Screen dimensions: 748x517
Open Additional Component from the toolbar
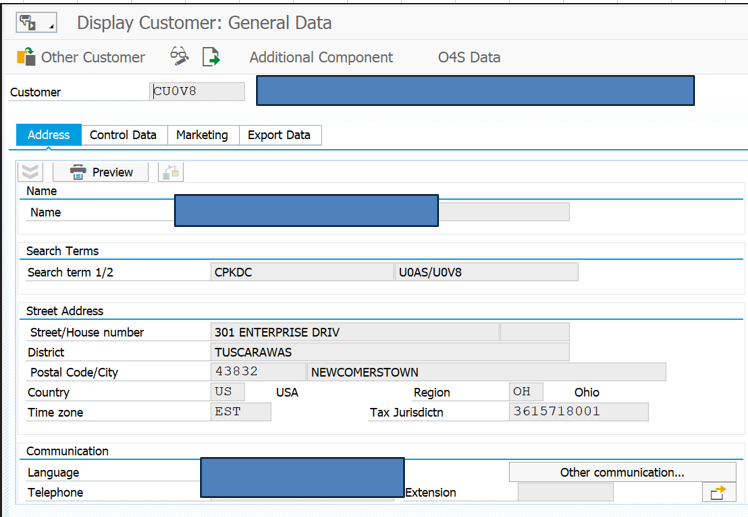[x=321, y=57]
